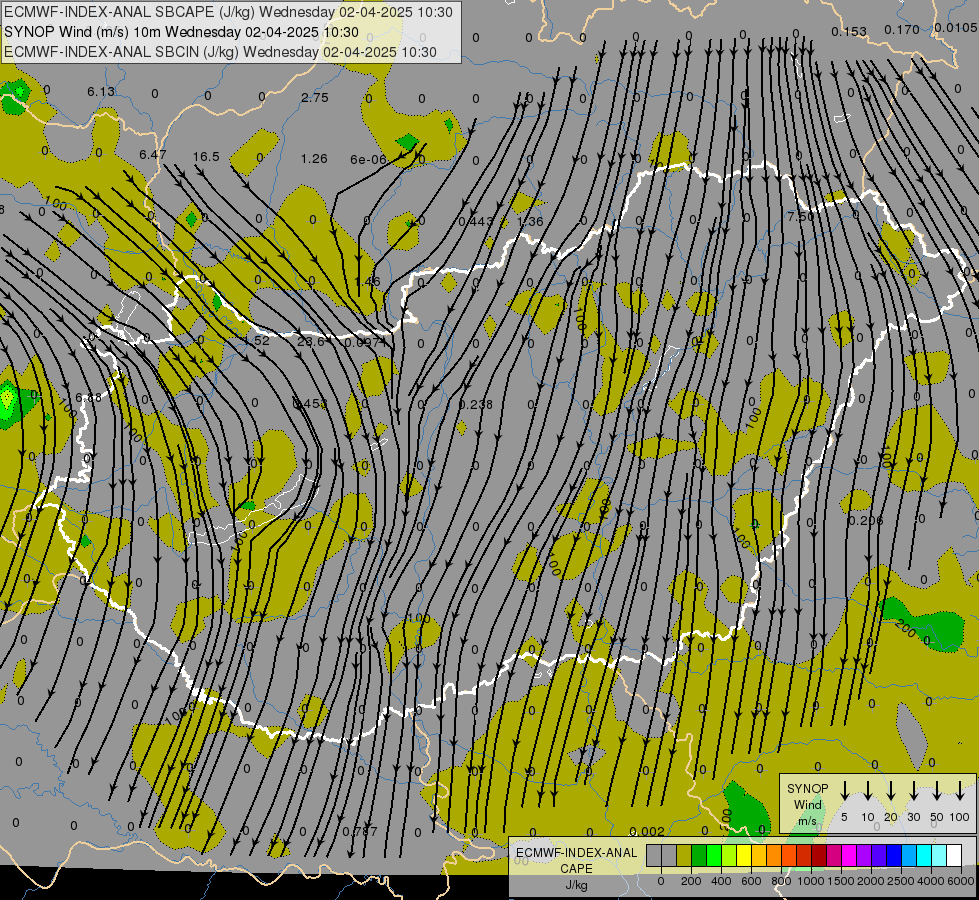Click the map value 0.787

click(360, 831)
